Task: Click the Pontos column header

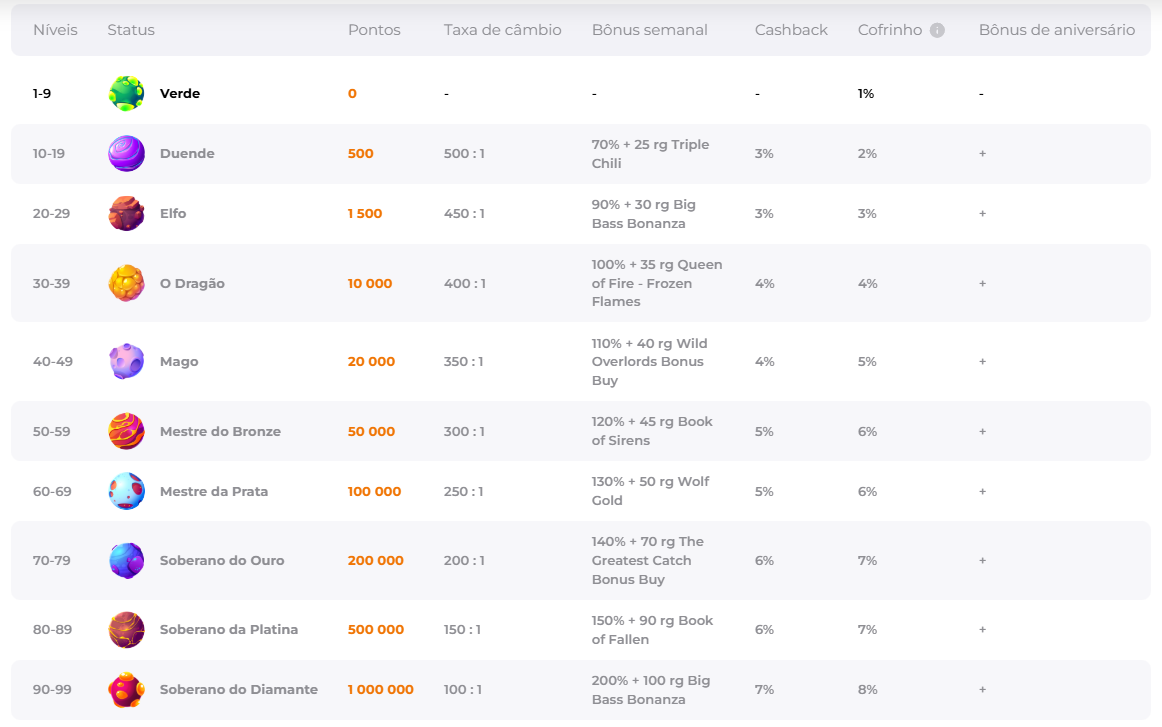Action: 374,30
